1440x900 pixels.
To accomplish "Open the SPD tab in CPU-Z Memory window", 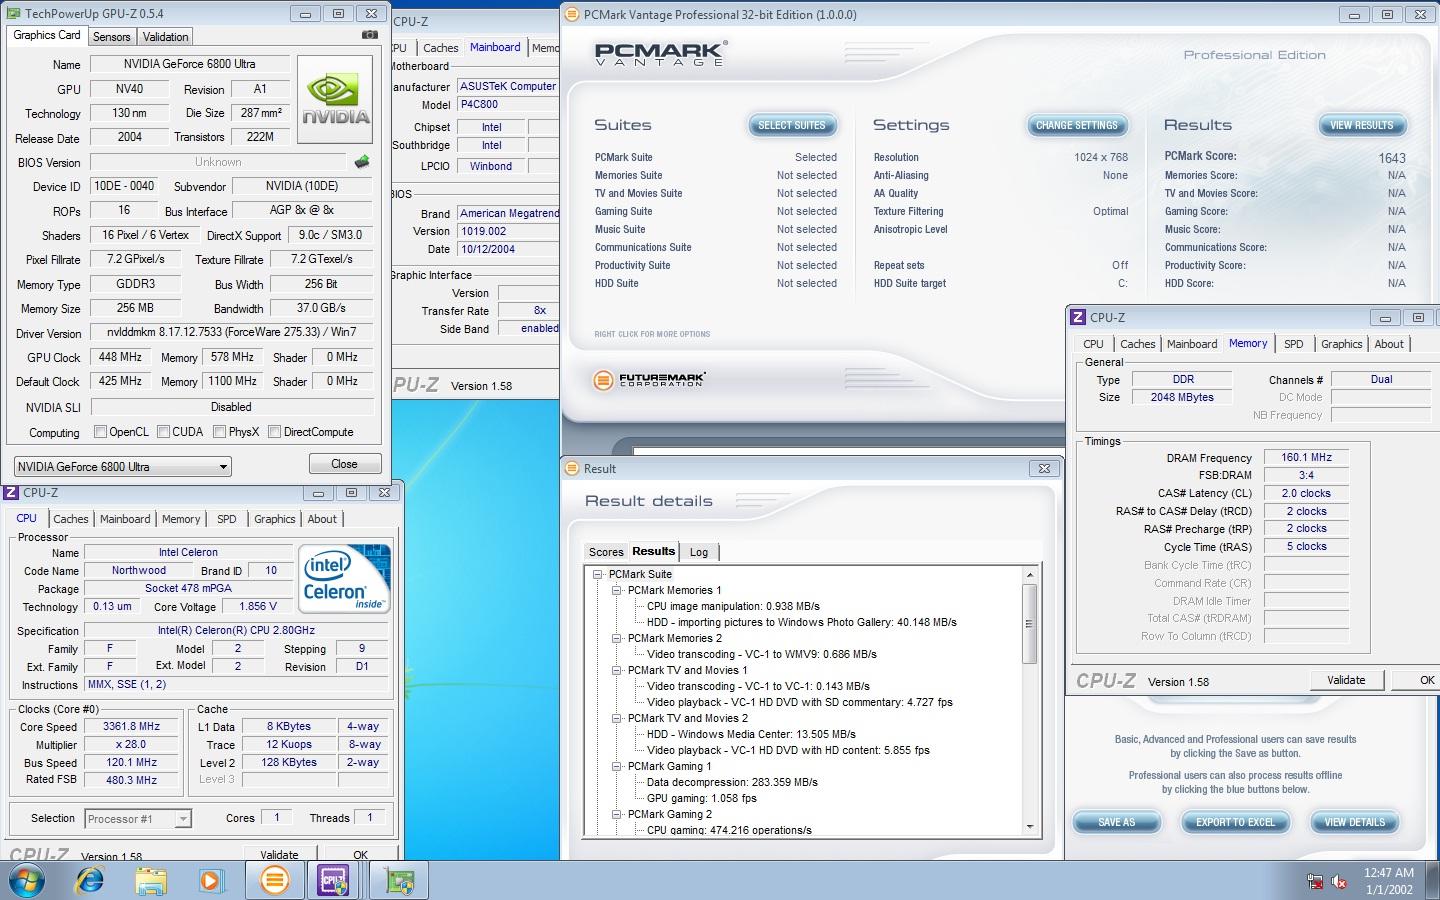I will 1293,344.
